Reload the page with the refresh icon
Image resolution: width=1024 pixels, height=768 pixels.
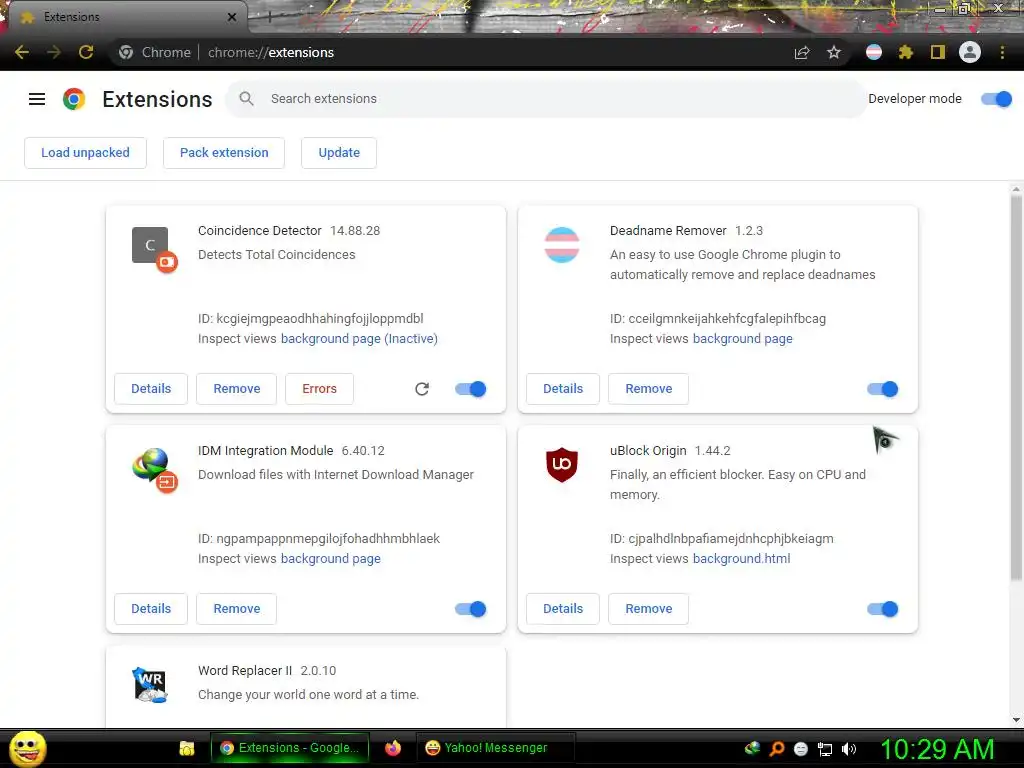click(86, 52)
